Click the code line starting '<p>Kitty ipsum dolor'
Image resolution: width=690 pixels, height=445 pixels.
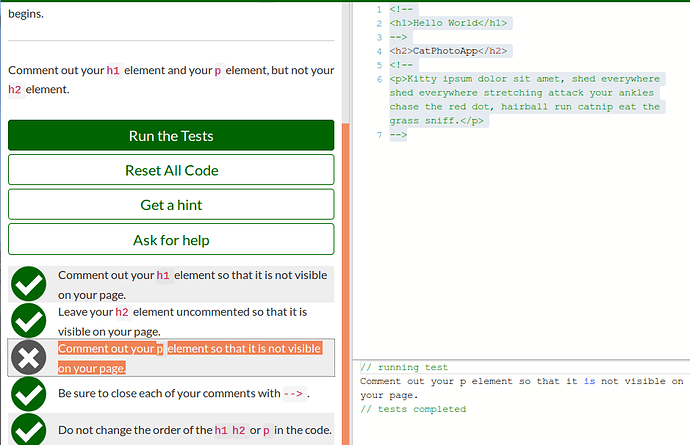[x=525, y=79]
